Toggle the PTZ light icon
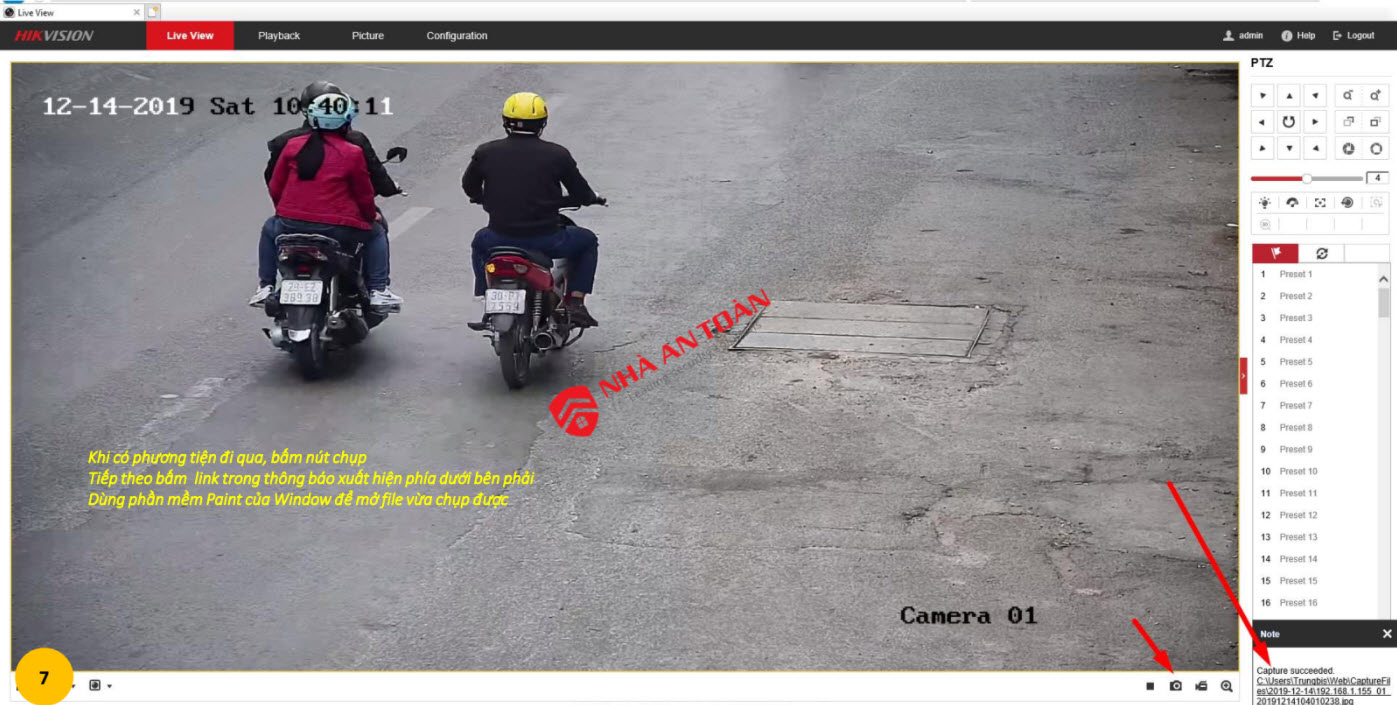 pos(1264,202)
